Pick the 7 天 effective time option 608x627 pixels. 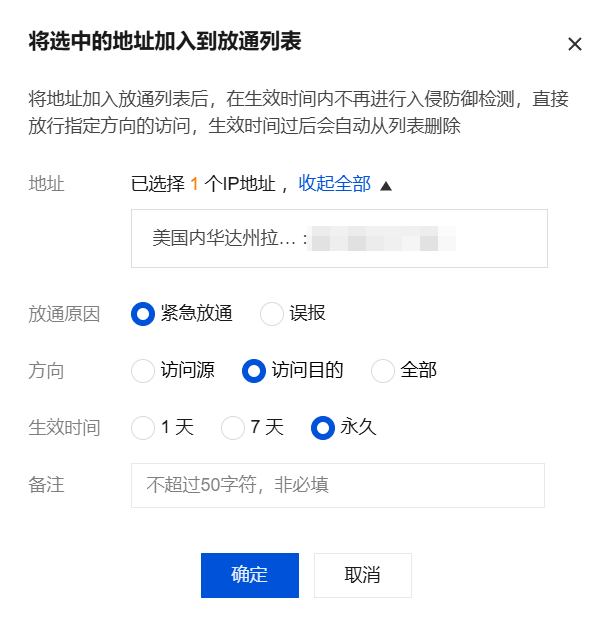point(233,428)
